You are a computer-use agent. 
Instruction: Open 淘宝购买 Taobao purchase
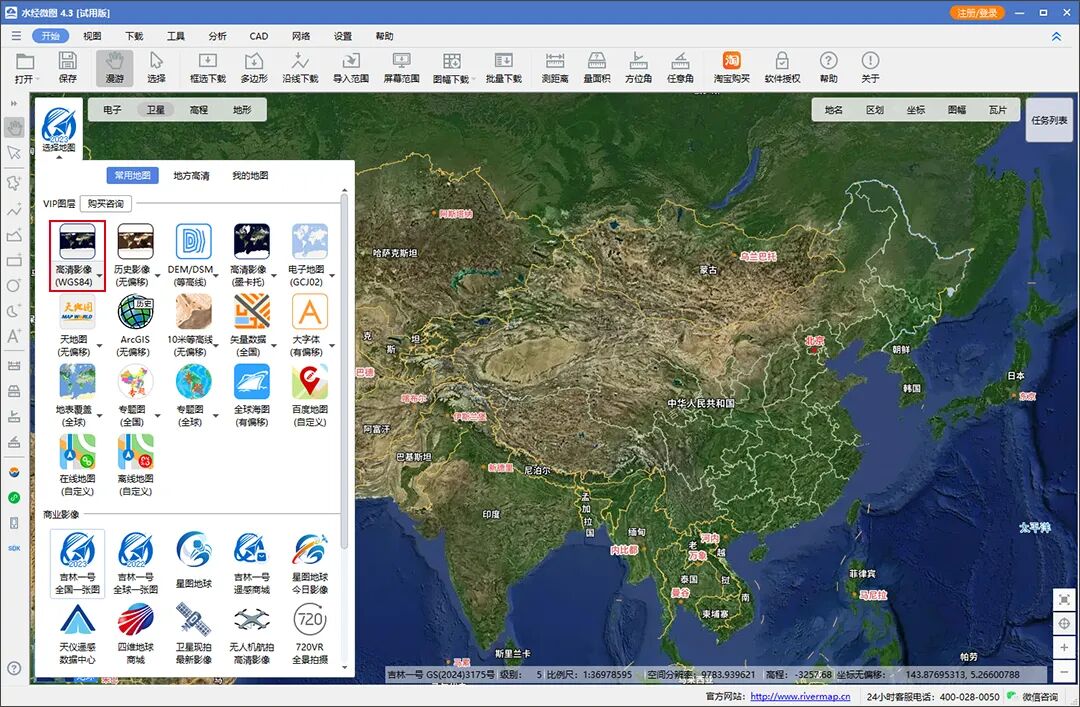pyautogui.click(x=731, y=68)
